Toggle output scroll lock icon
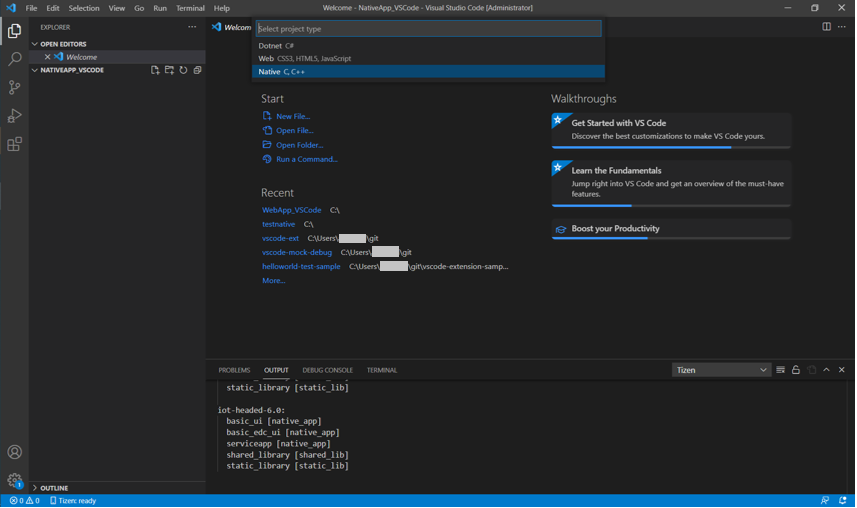The width and height of the screenshot is (857, 508). click(796, 370)
